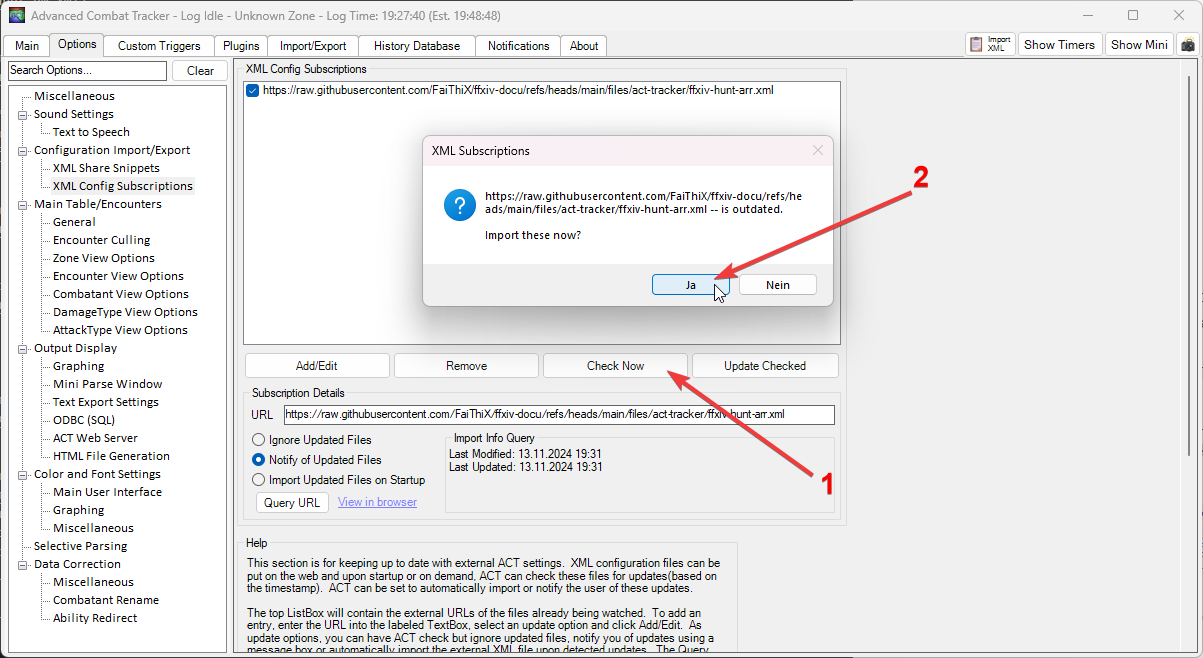Select Zone View Options tree item
This screenshot has height=658, width=1203.
click(x=103, y=258)
